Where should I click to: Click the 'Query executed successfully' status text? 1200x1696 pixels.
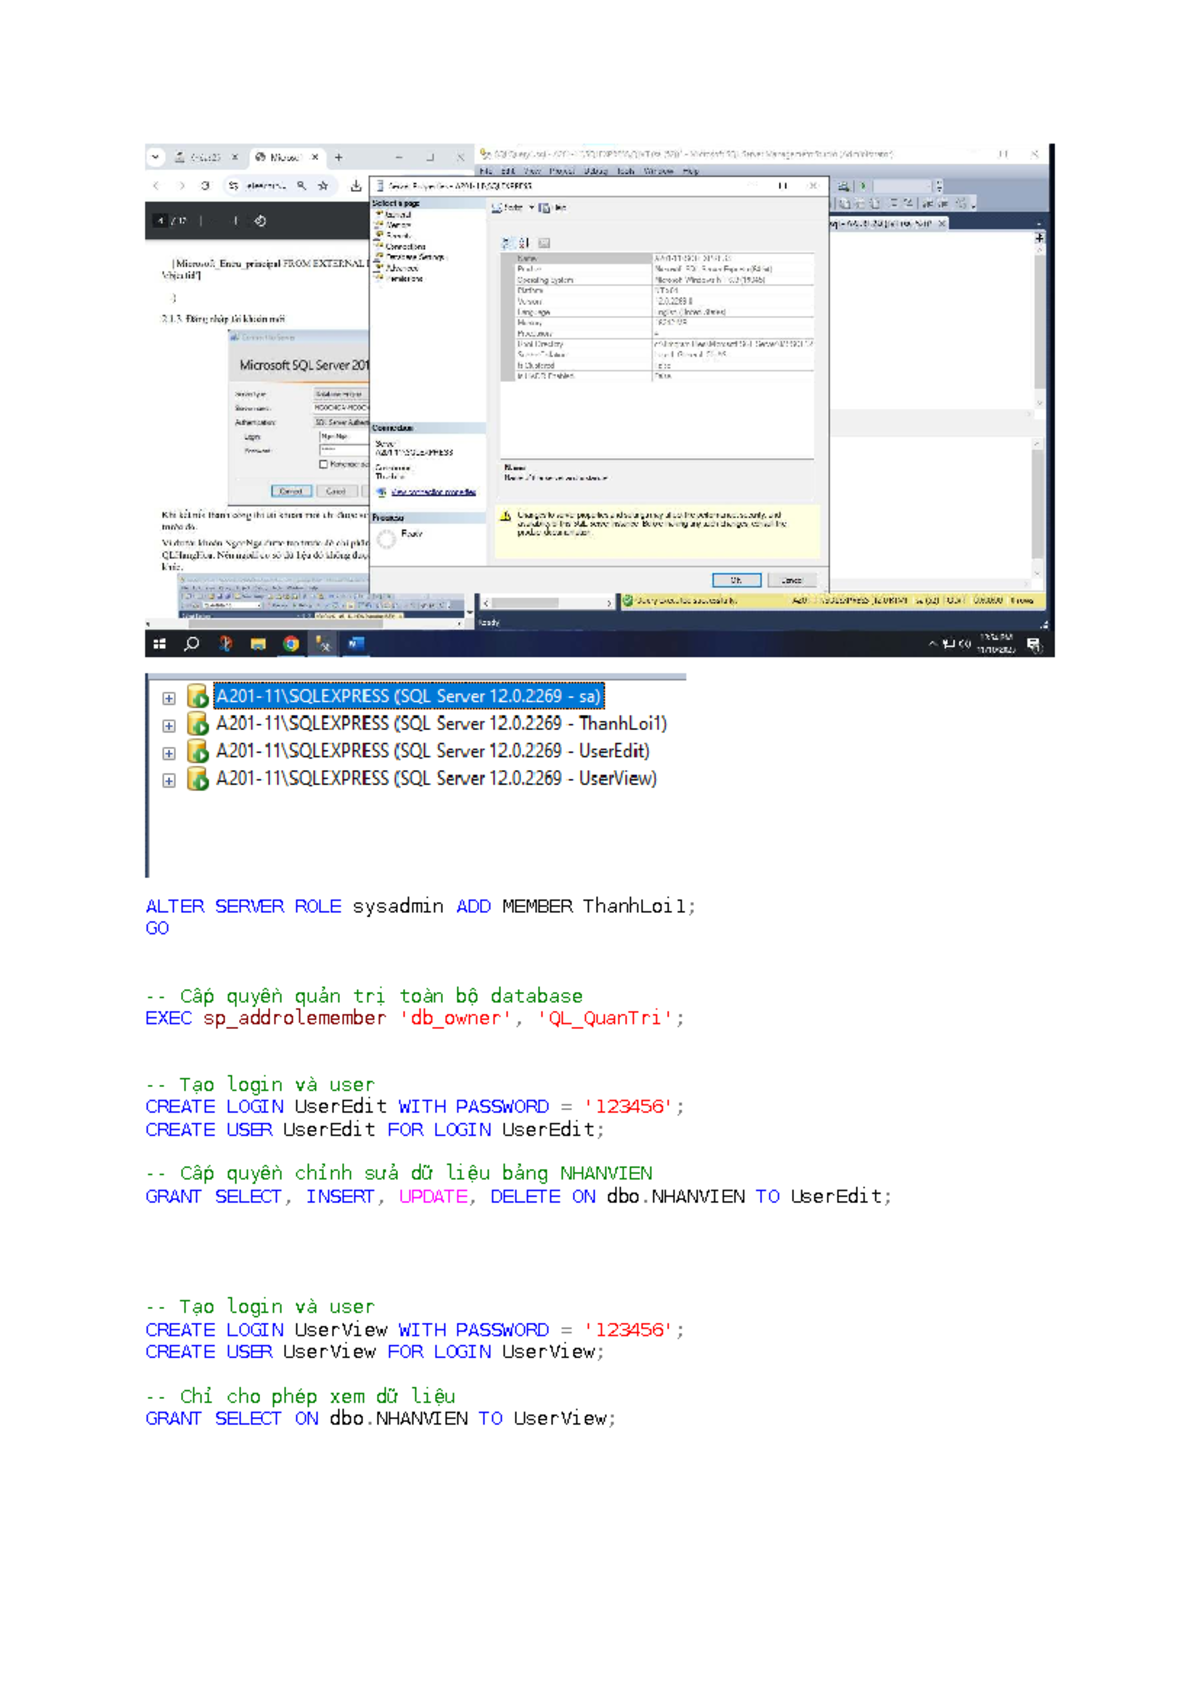tap(686, 601)
